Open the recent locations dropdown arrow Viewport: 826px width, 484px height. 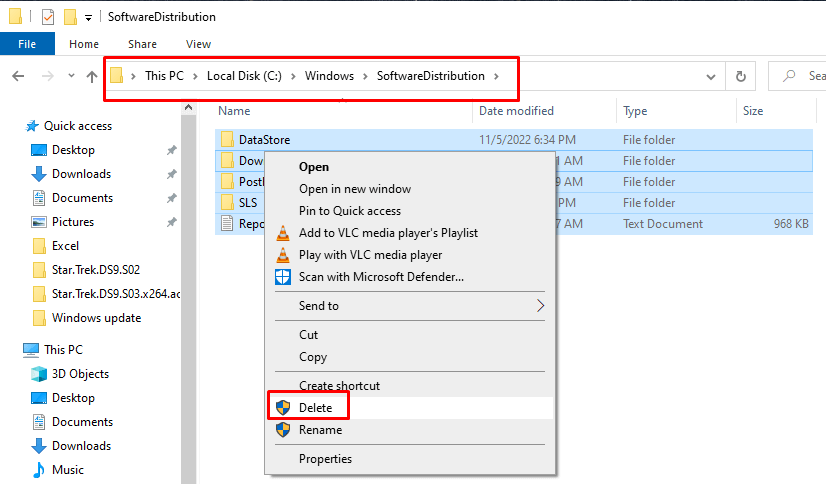click(71, 77)
